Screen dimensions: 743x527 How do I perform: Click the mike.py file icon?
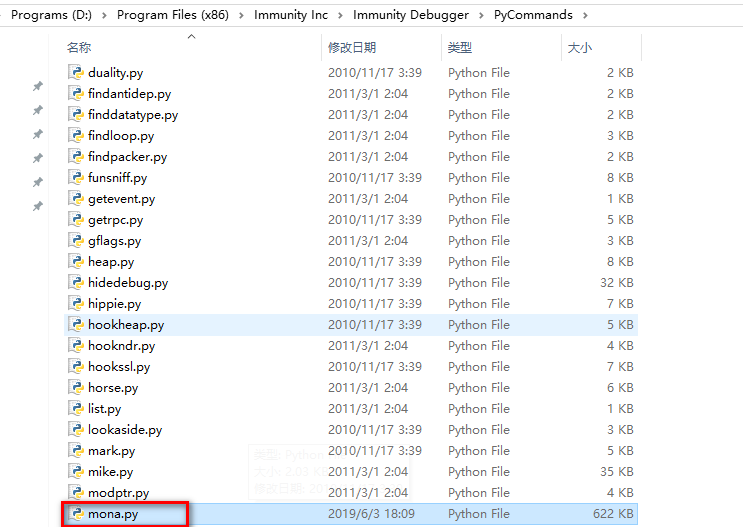pyautogui.click(x=76, y=472)
